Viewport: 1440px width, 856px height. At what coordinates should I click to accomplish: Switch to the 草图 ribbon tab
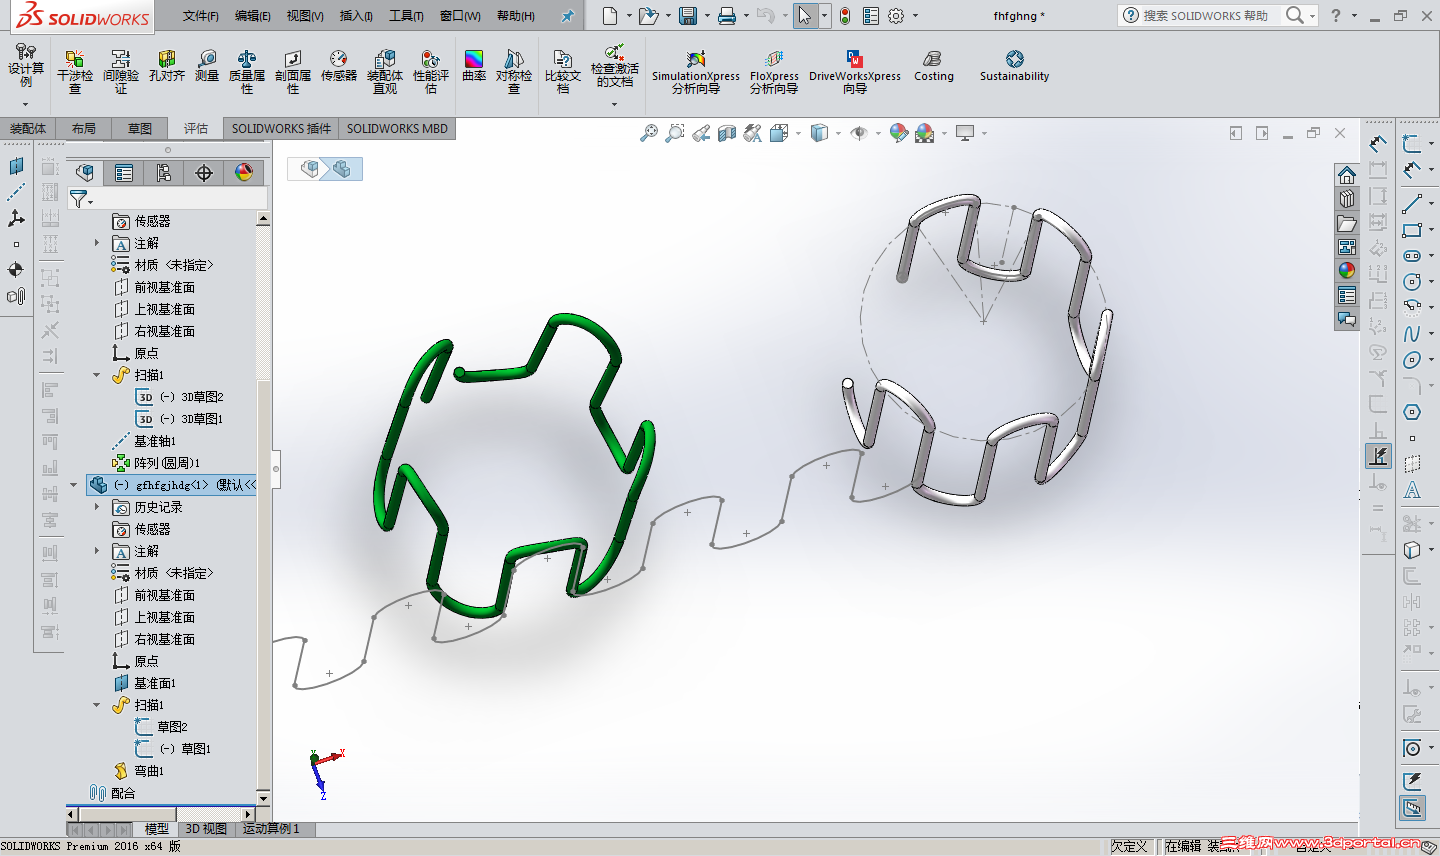(140, 129)
